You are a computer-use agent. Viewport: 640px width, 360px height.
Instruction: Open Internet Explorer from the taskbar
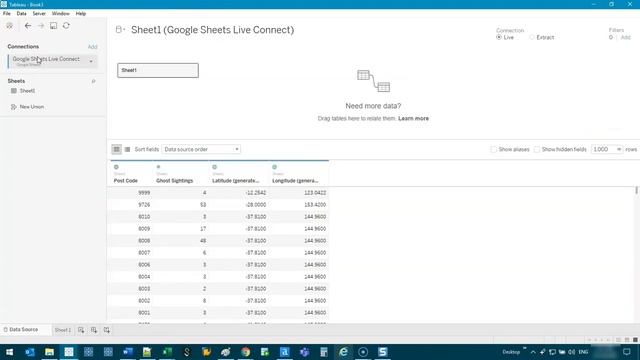tap(343, 352)
